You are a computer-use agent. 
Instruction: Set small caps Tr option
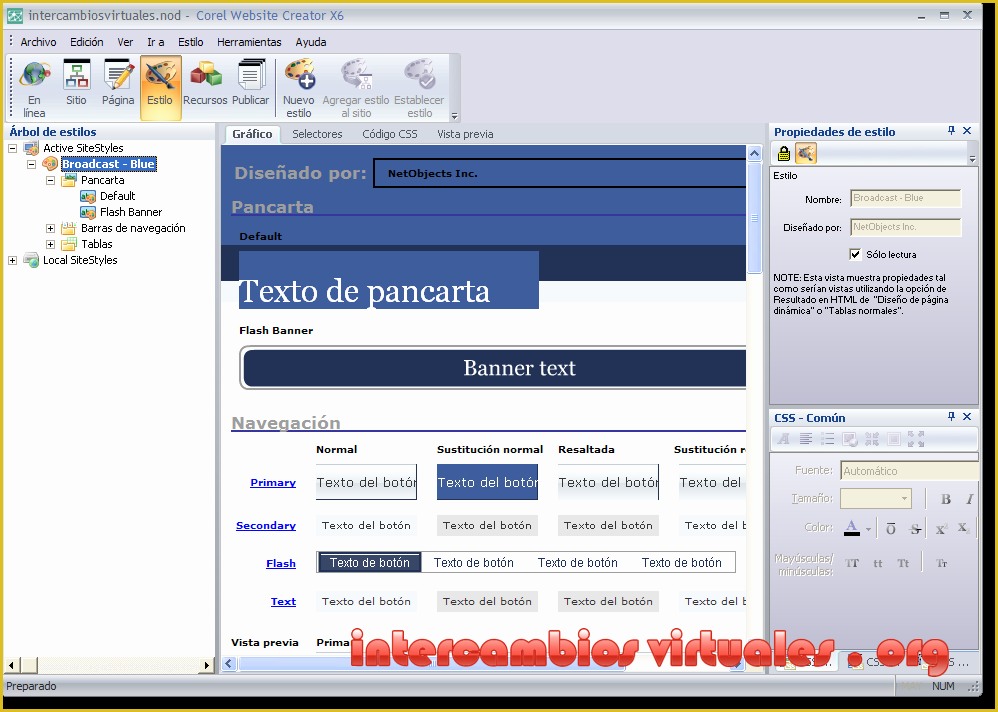(x=941, y=564)
